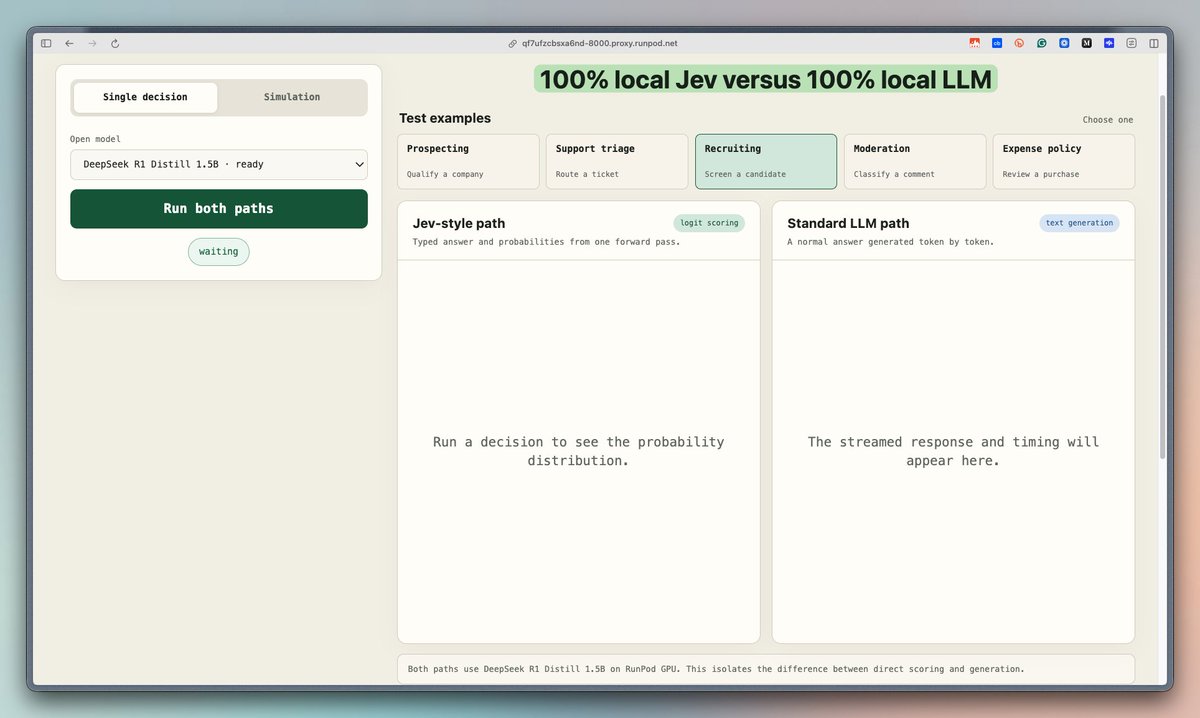Go forward with the right arrow
Screen dimensions: 1200x718
click(x=92, y=44)
